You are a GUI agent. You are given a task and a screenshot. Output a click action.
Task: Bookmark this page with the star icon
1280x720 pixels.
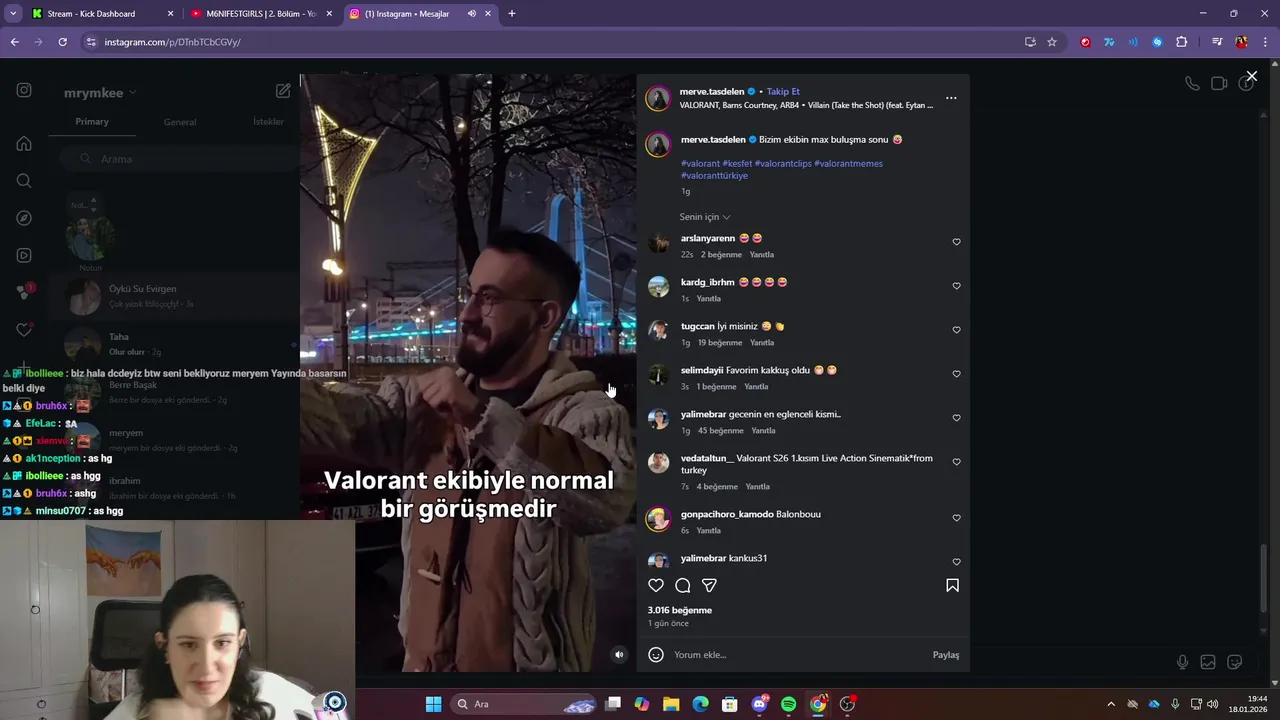pos(1052,42)
